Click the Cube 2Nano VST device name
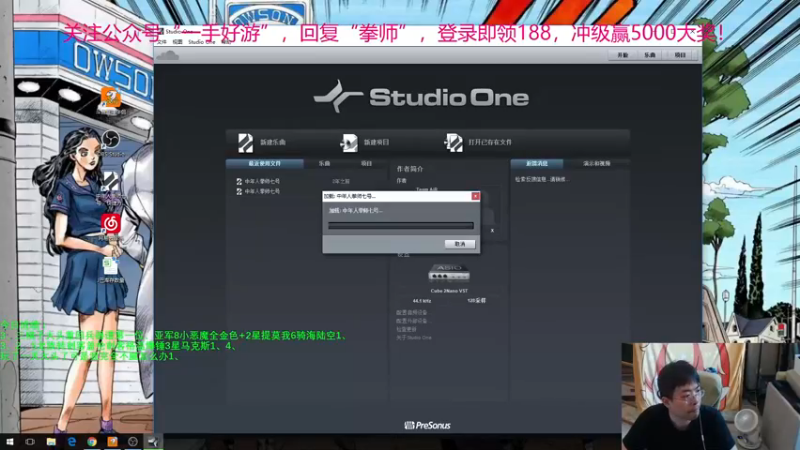This screenshot has height=450, width=800. click(x=449, y=291)
